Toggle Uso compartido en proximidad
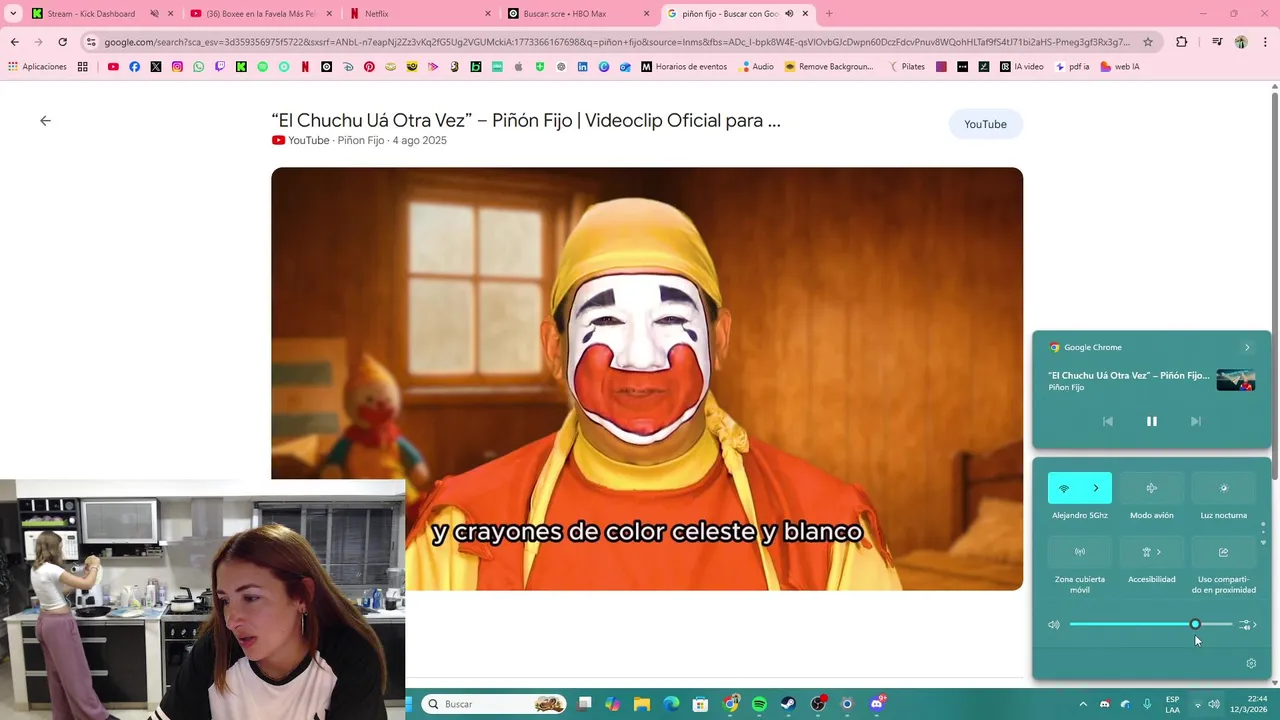 1223,552
